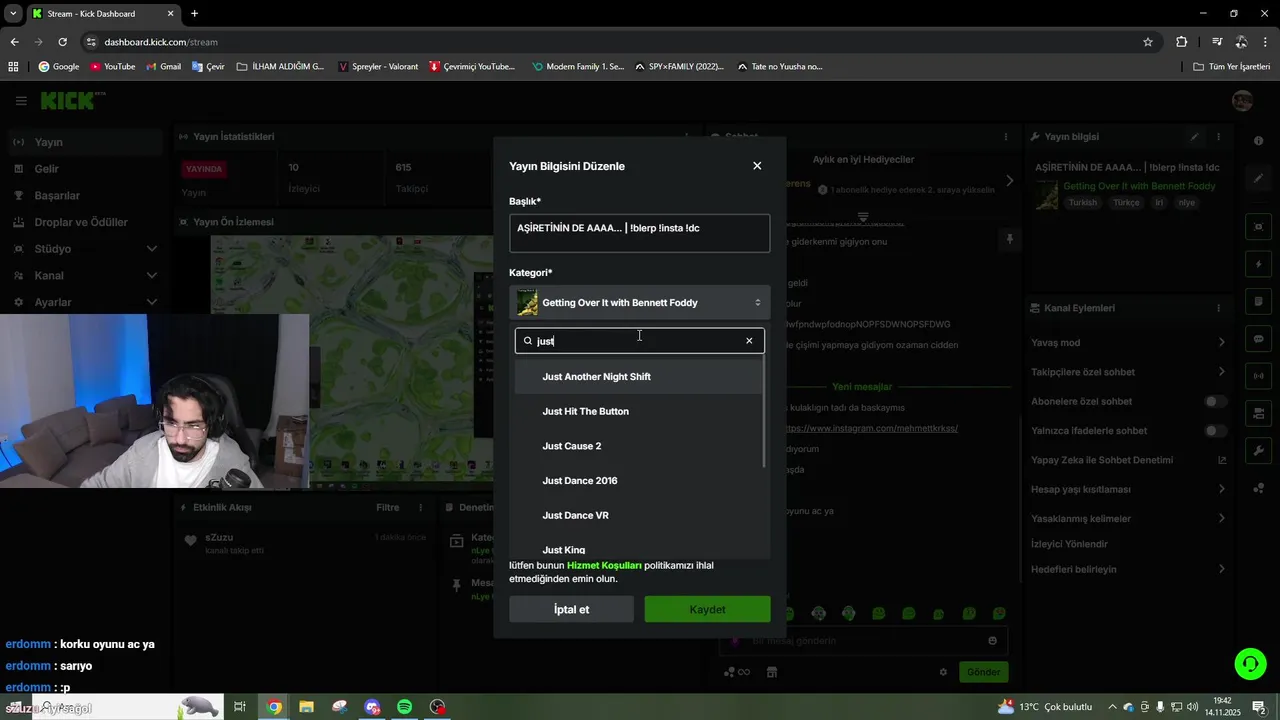Click the chat bubble icon in right sidebar

[x=1259, y=339]
